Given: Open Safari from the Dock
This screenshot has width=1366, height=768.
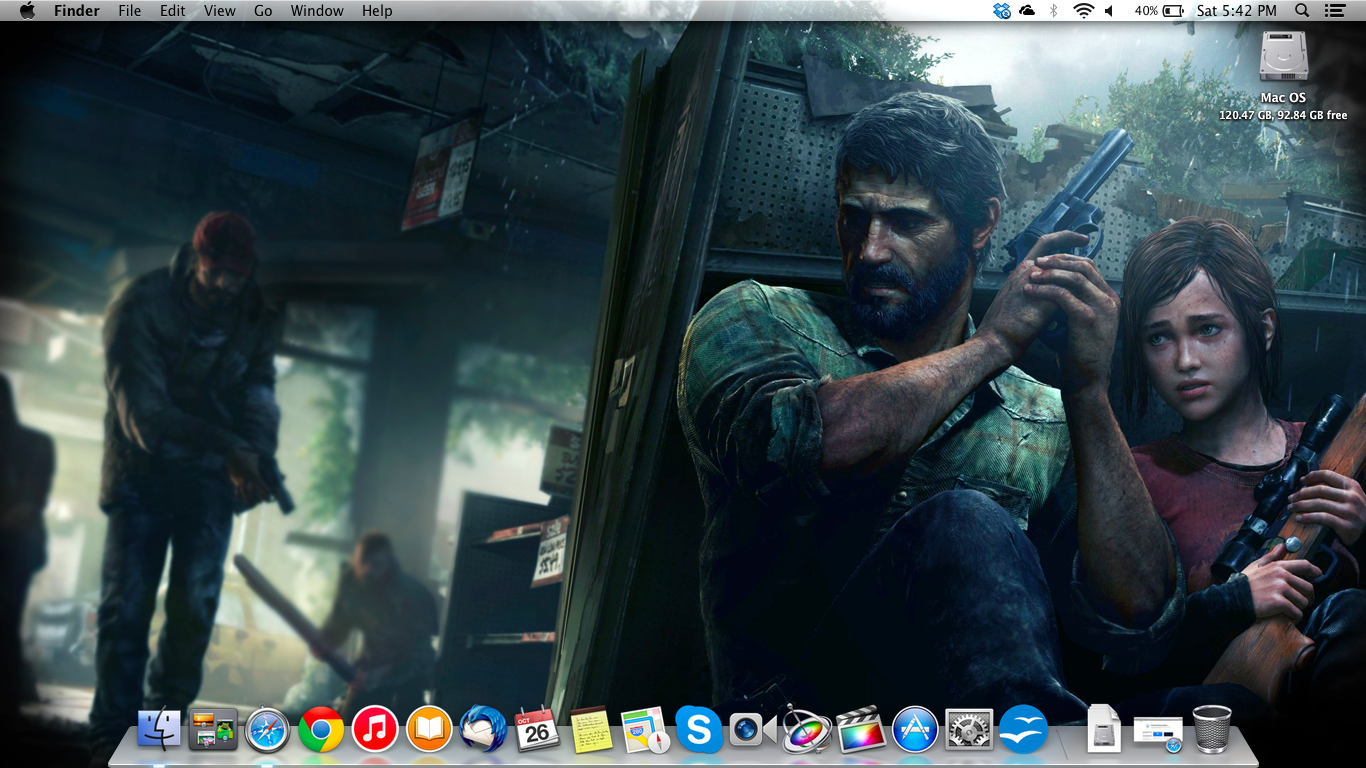Looking at the screenshot, I should pos(267,730).
